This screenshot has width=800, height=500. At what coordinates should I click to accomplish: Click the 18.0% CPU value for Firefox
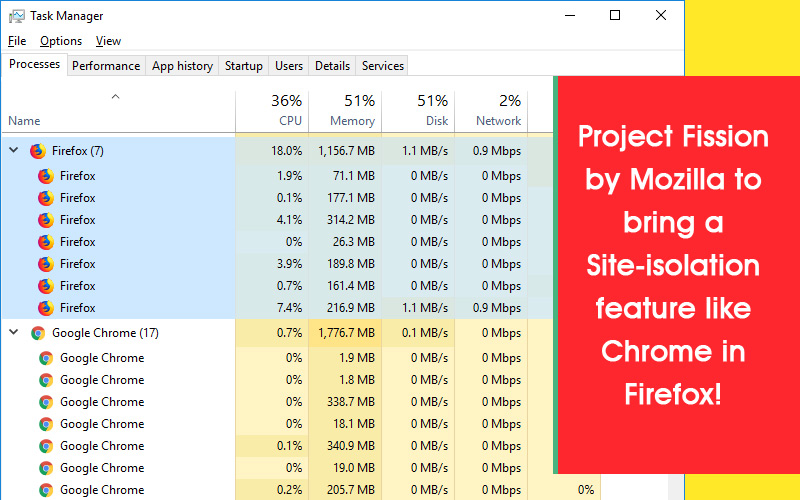click(286, 151)
